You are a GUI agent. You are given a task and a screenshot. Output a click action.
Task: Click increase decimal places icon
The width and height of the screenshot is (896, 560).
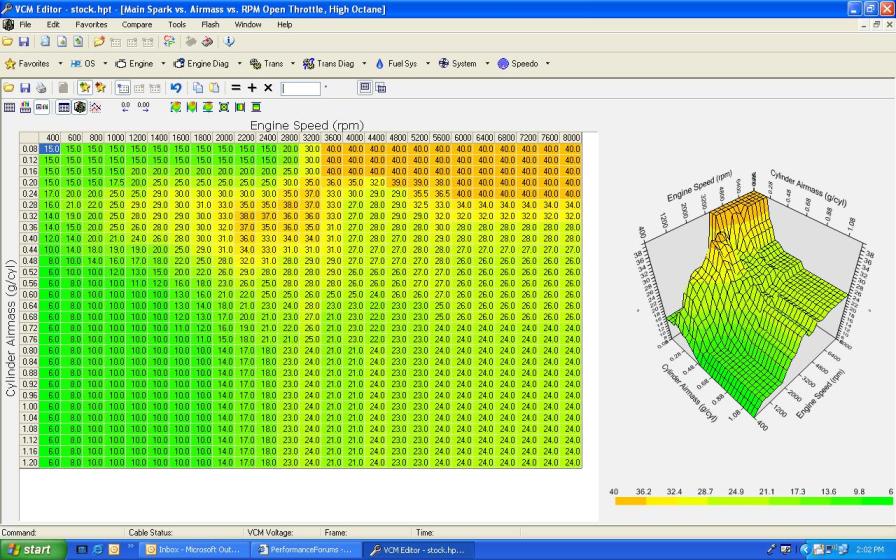point(143,107)
